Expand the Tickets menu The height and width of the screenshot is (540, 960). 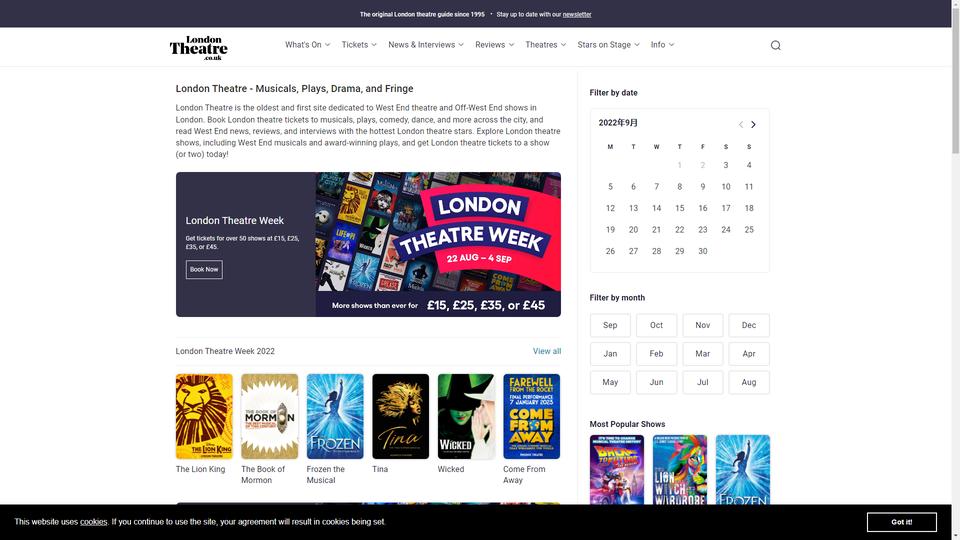coord(359,45)
